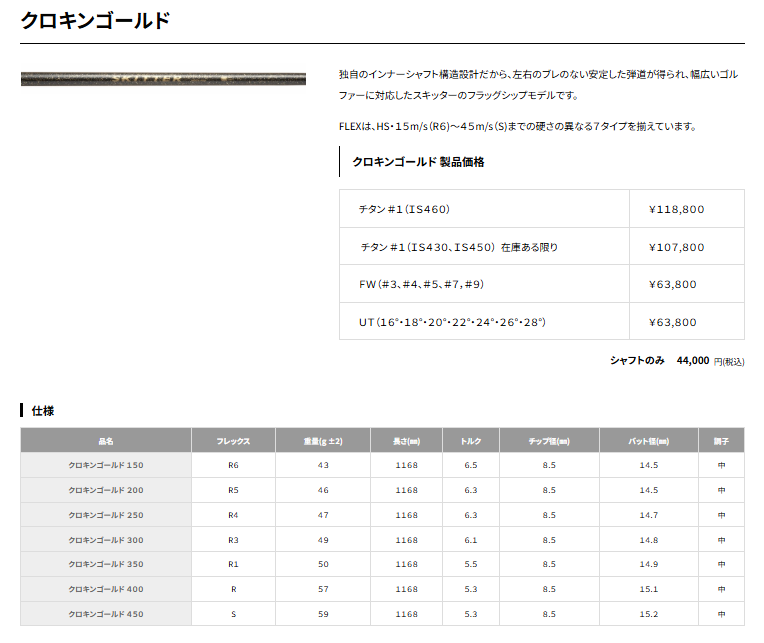764x643 pixels.
Task: Click the butt diameter 15.2 cell
Action: pos(649,614)
